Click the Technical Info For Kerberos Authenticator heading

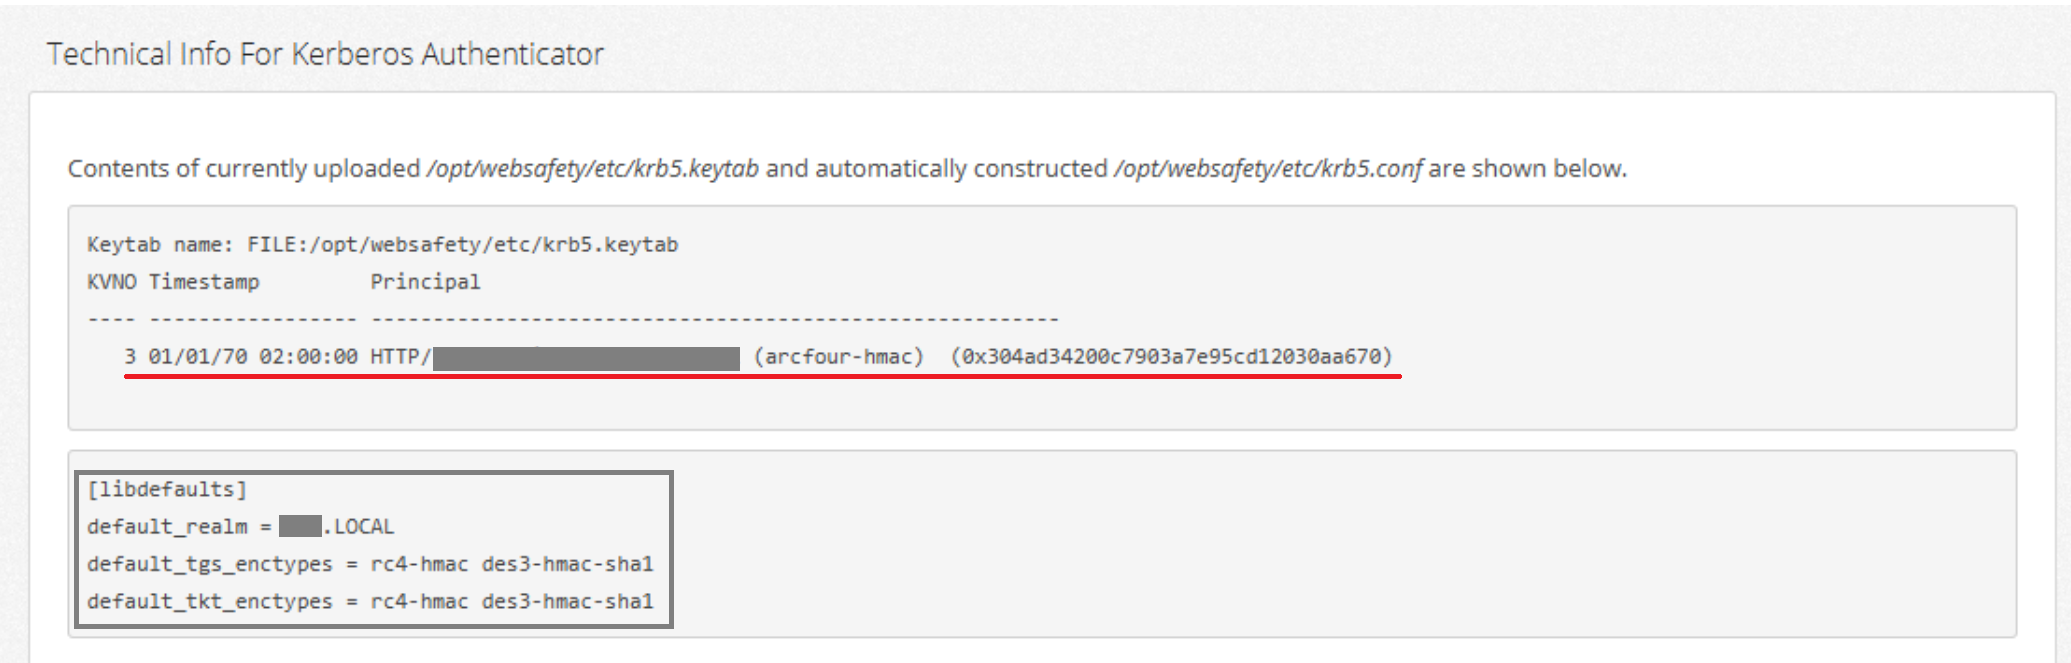click(x=325, y=54)
